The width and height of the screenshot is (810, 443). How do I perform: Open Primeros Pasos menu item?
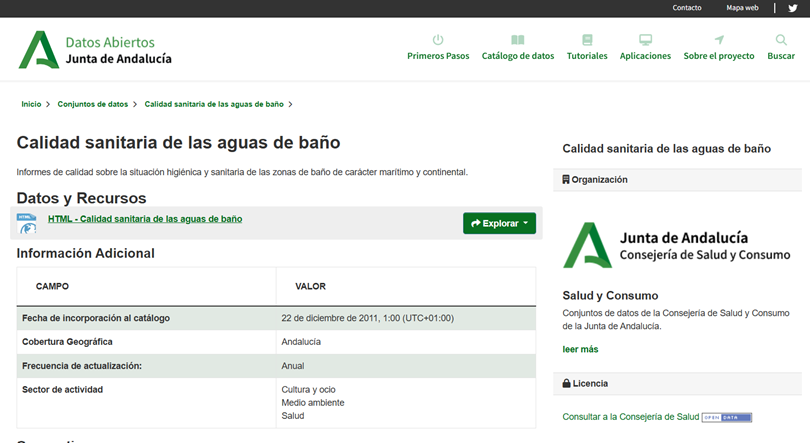[438, 56]
